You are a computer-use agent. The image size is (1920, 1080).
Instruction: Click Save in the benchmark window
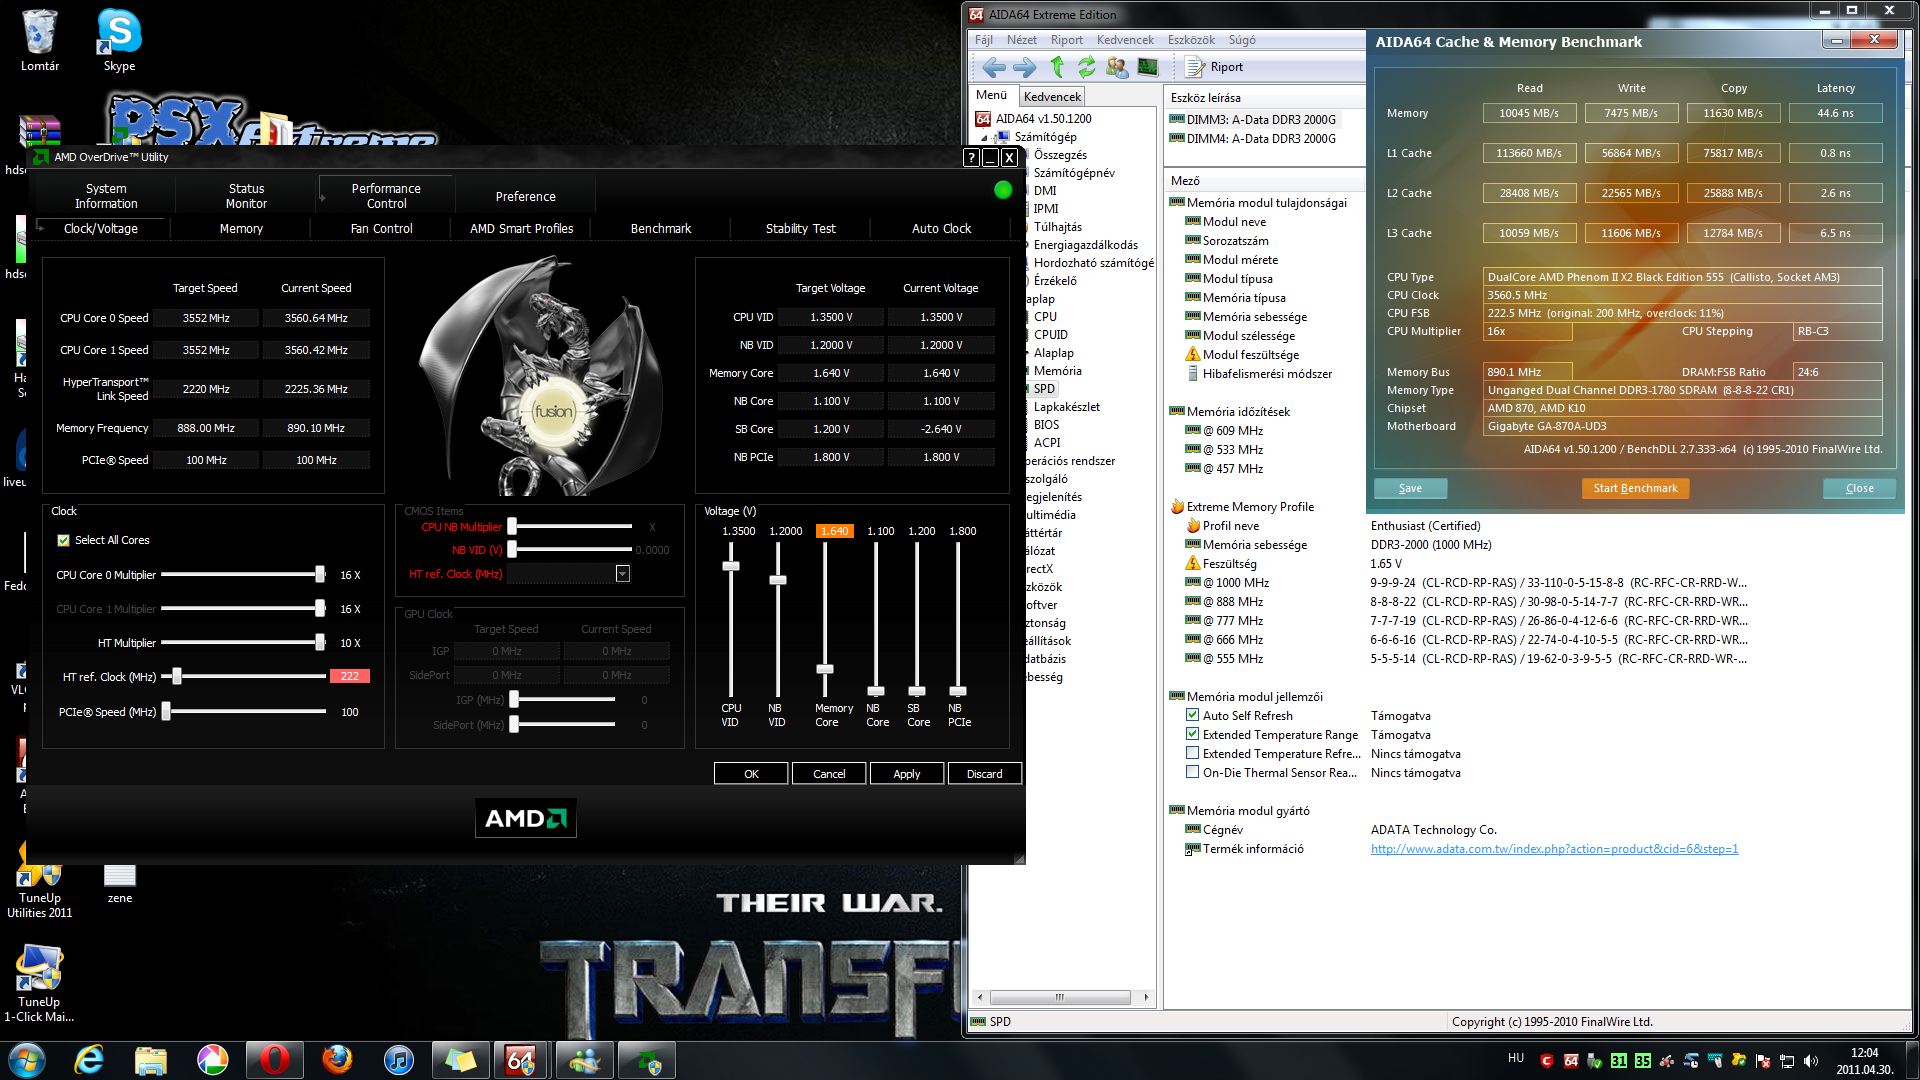[1410, 488]
